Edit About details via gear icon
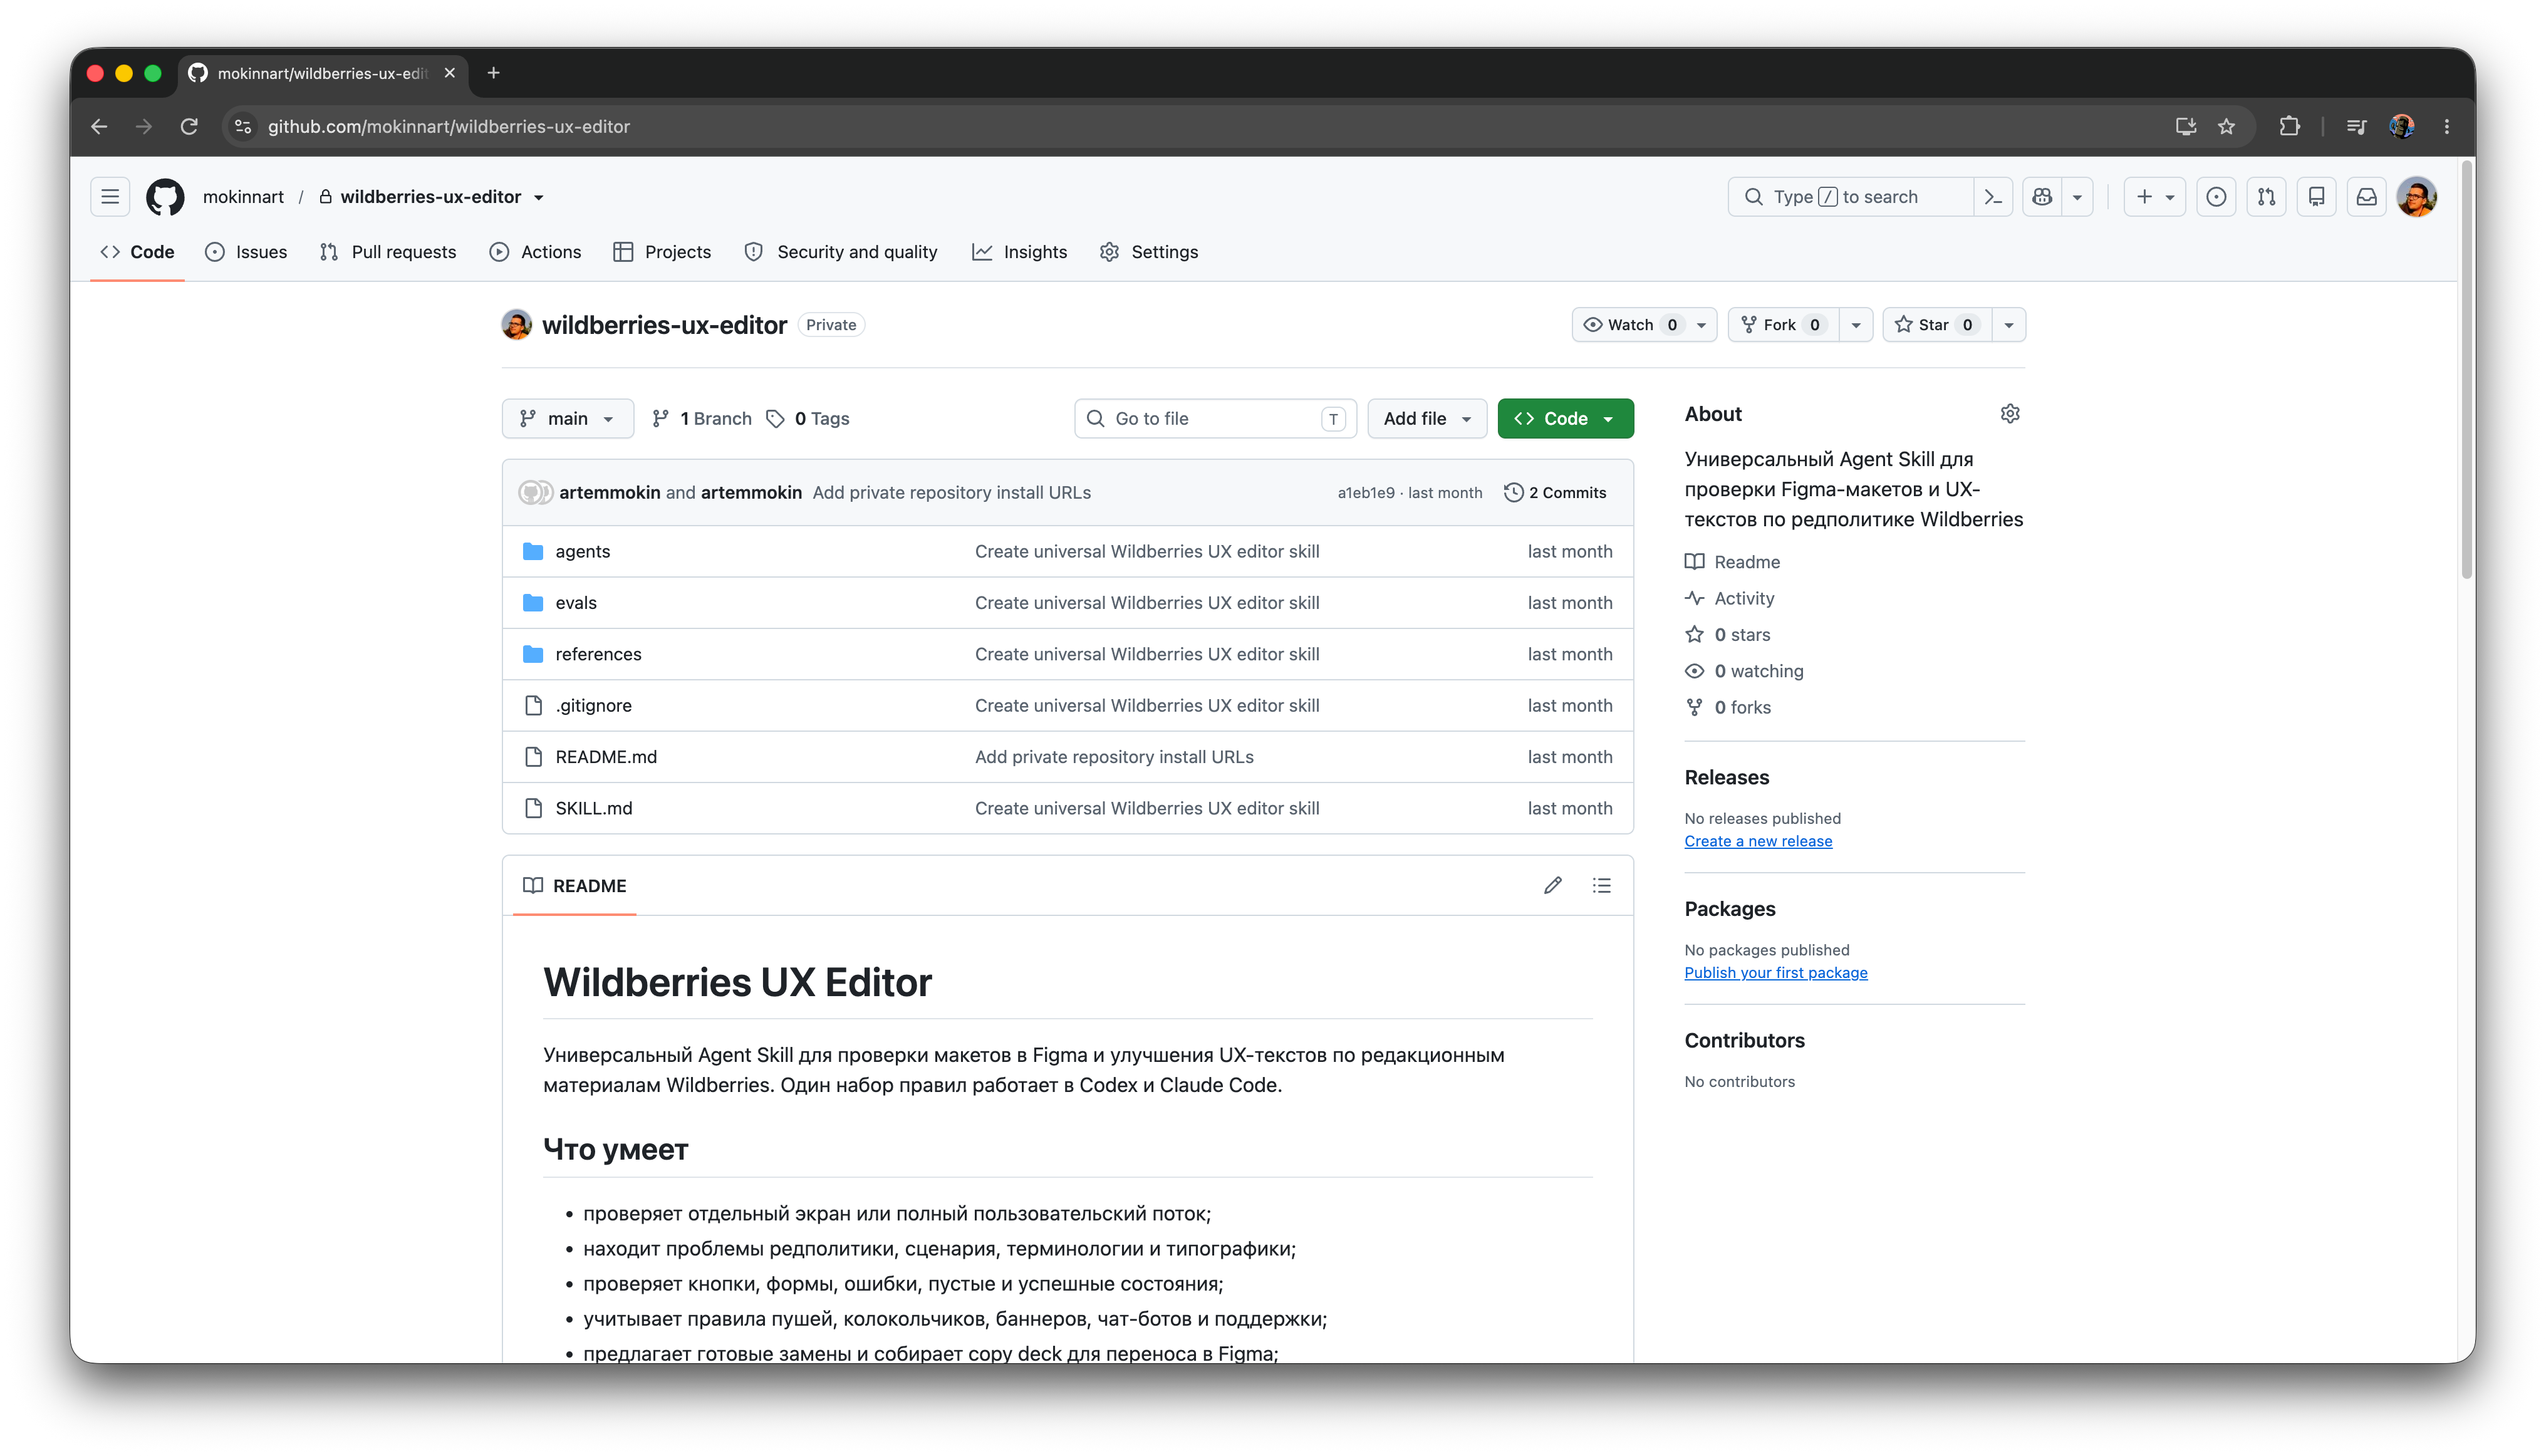 coord(2010,414)
